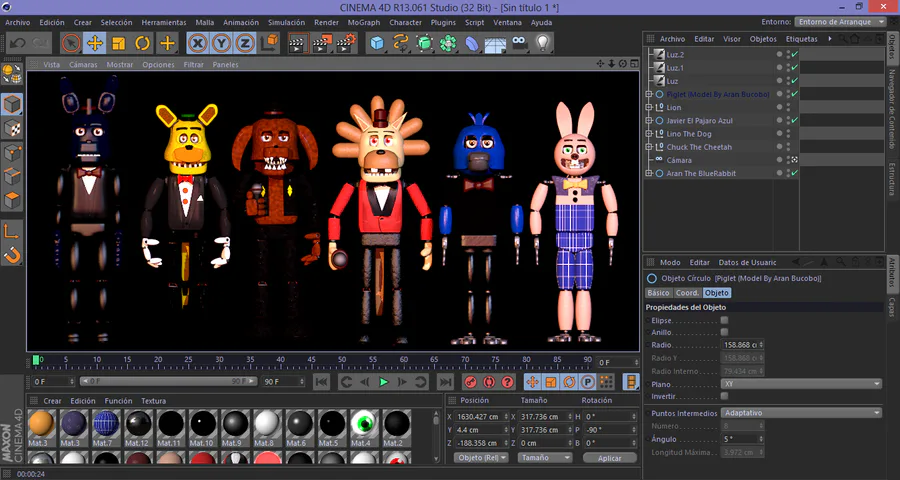
Task: Go to end of timeline
Action: pyautogui.click(x=445, y=382)
